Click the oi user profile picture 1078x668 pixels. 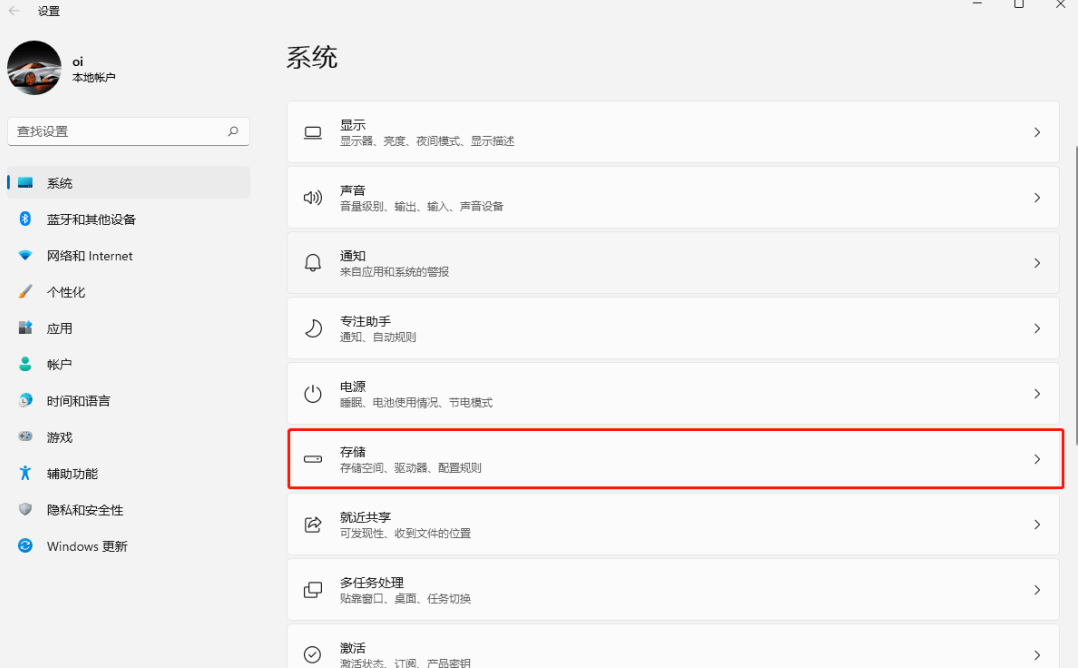(34, 68)
